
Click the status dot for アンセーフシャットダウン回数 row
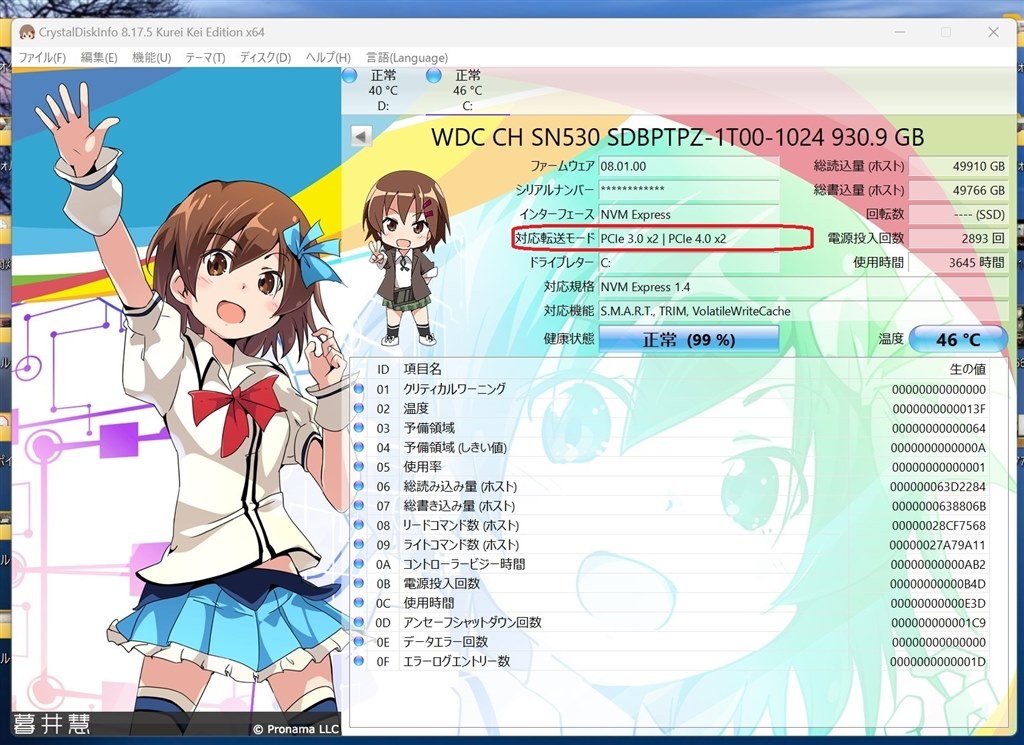[x=359, y=622]
